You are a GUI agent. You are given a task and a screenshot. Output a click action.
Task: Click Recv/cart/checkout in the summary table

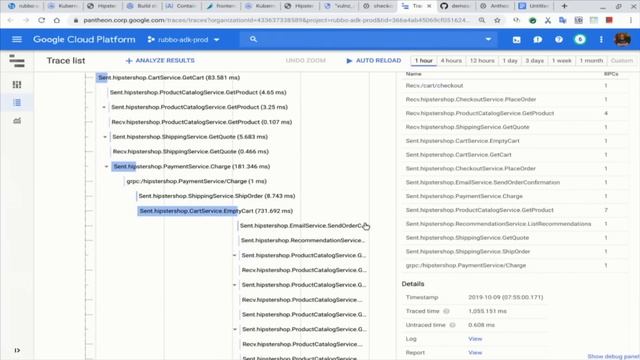[434, 86]
